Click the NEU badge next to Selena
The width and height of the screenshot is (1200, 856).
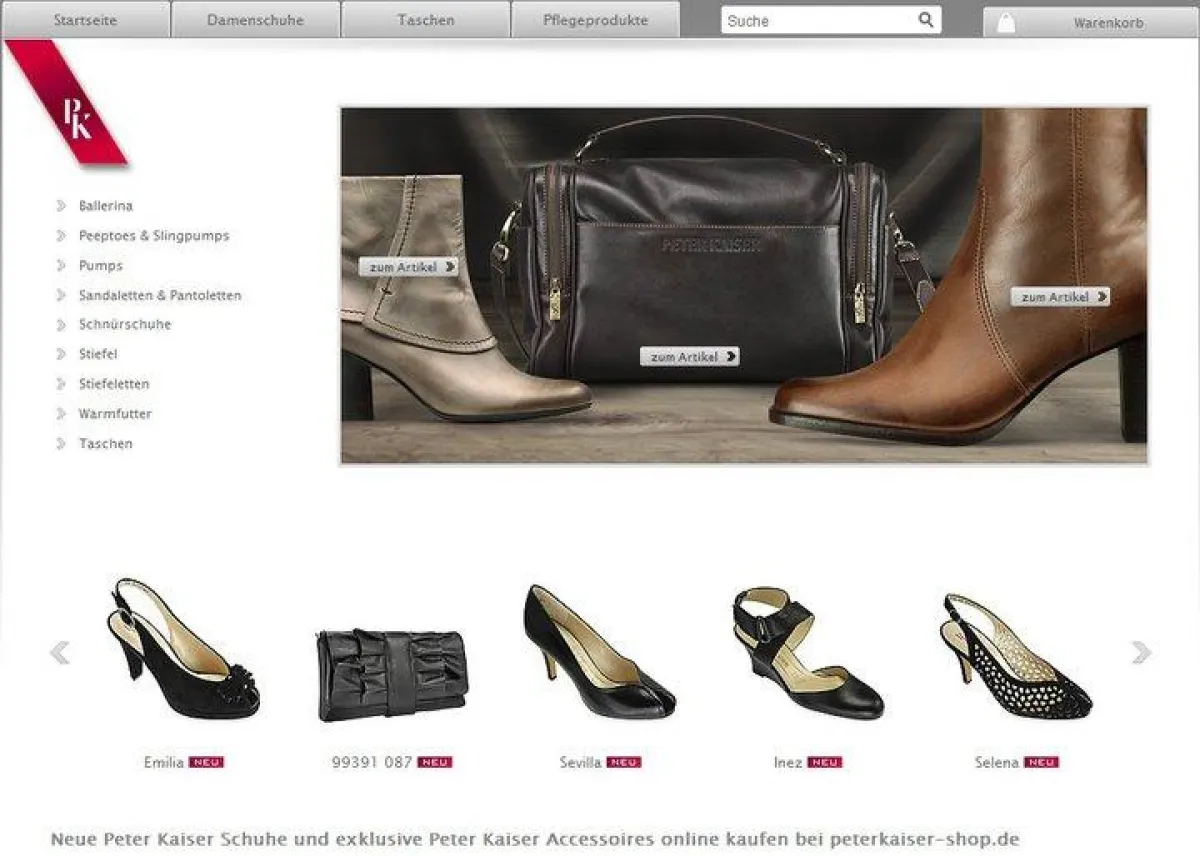1041,763
